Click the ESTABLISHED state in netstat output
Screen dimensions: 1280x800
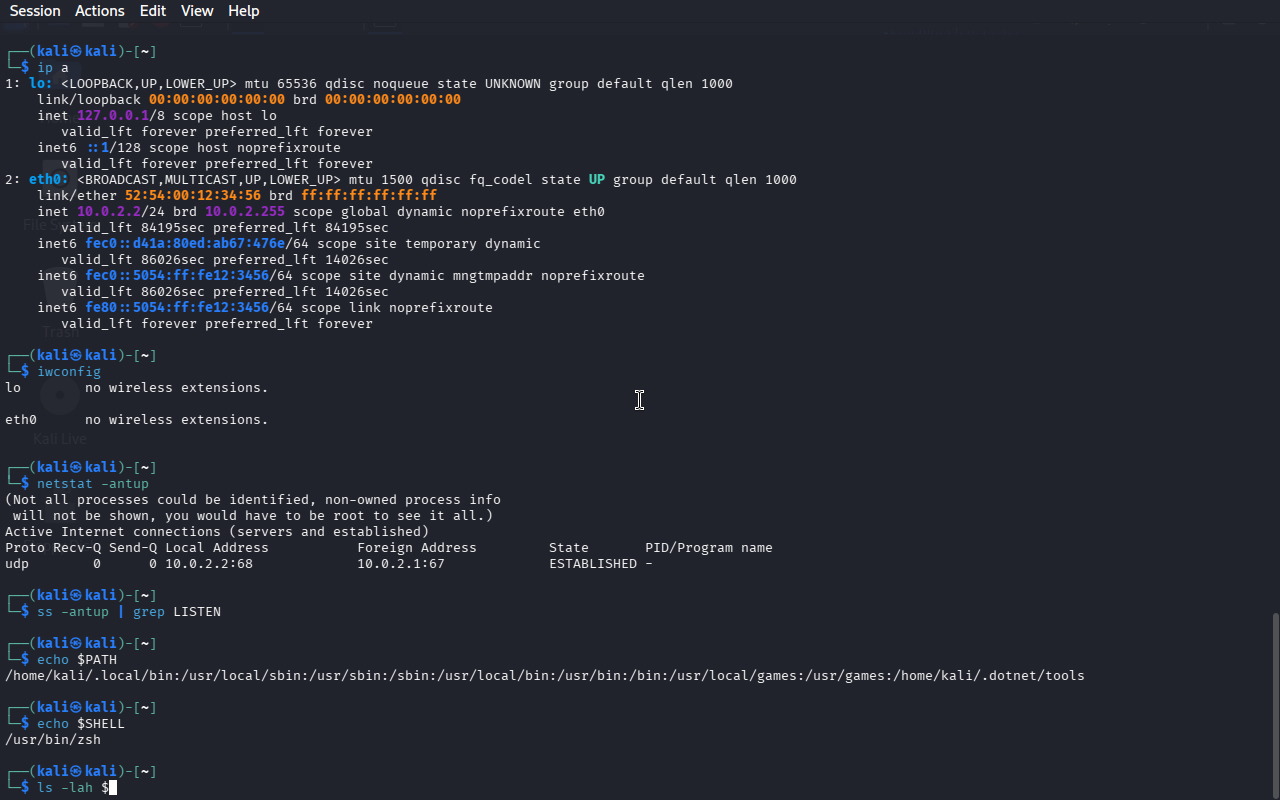593,564
